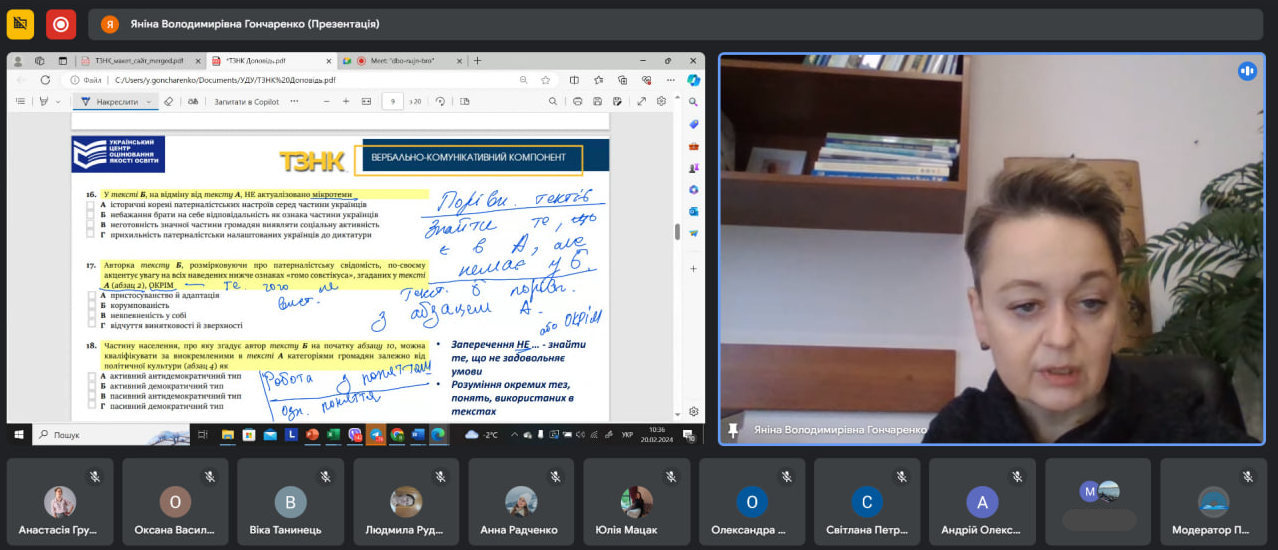
Task: Expand the highlighter tool dropdown arrow
Action: click(58, 101)
